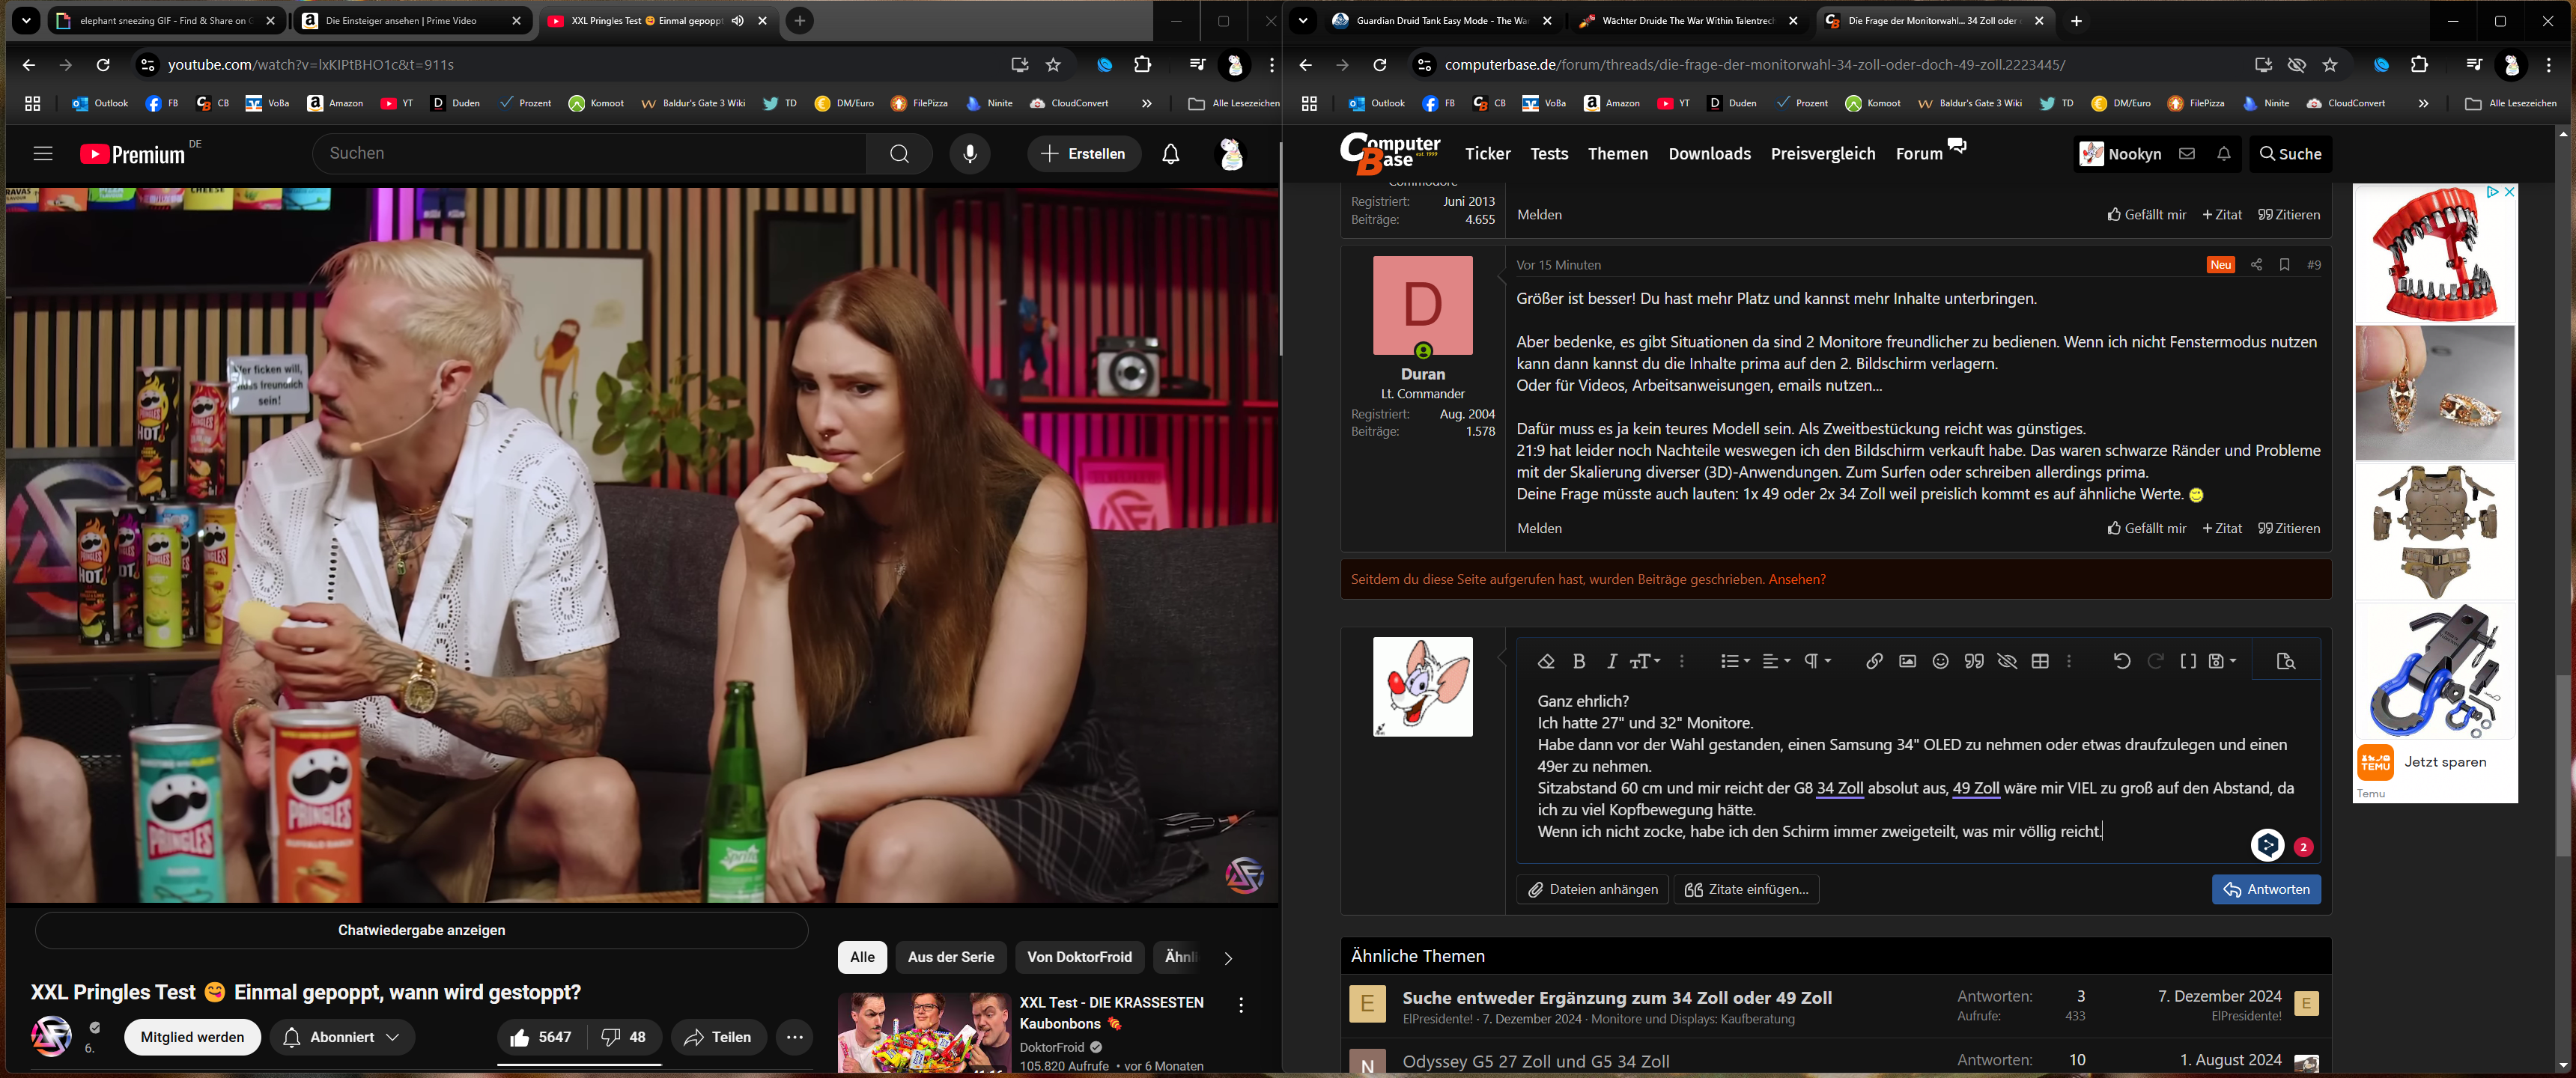Open the list formatting dropdown
Image resolution: width=2576 pixels, height=1078 pixels.
[x=1734, y=661]
